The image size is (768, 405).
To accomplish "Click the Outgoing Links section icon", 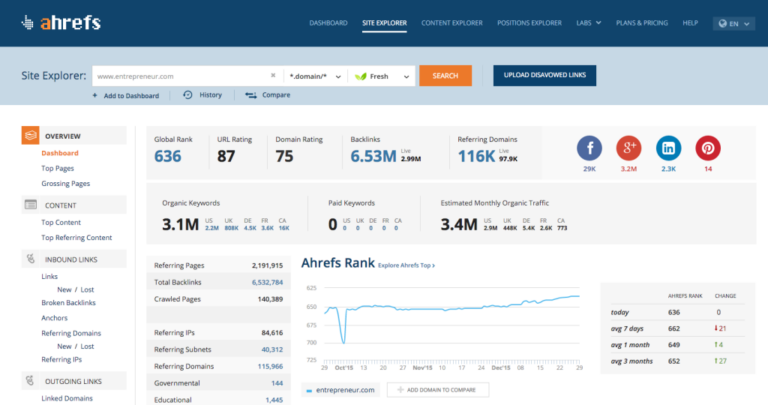I will point(30,381).
